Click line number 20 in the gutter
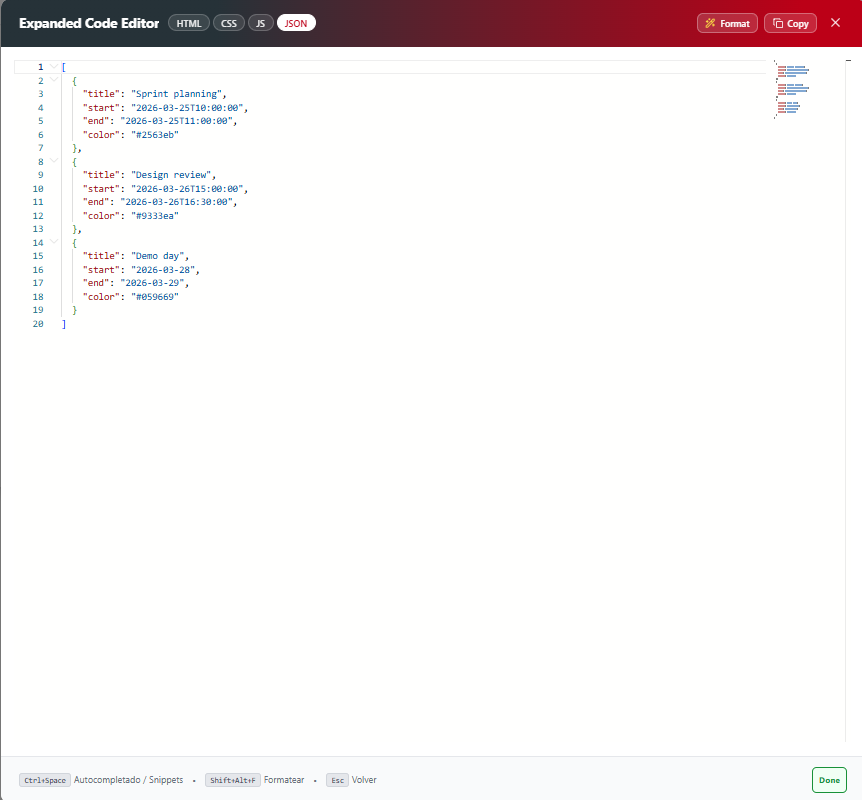862x800 pixels. coord(38,324)
